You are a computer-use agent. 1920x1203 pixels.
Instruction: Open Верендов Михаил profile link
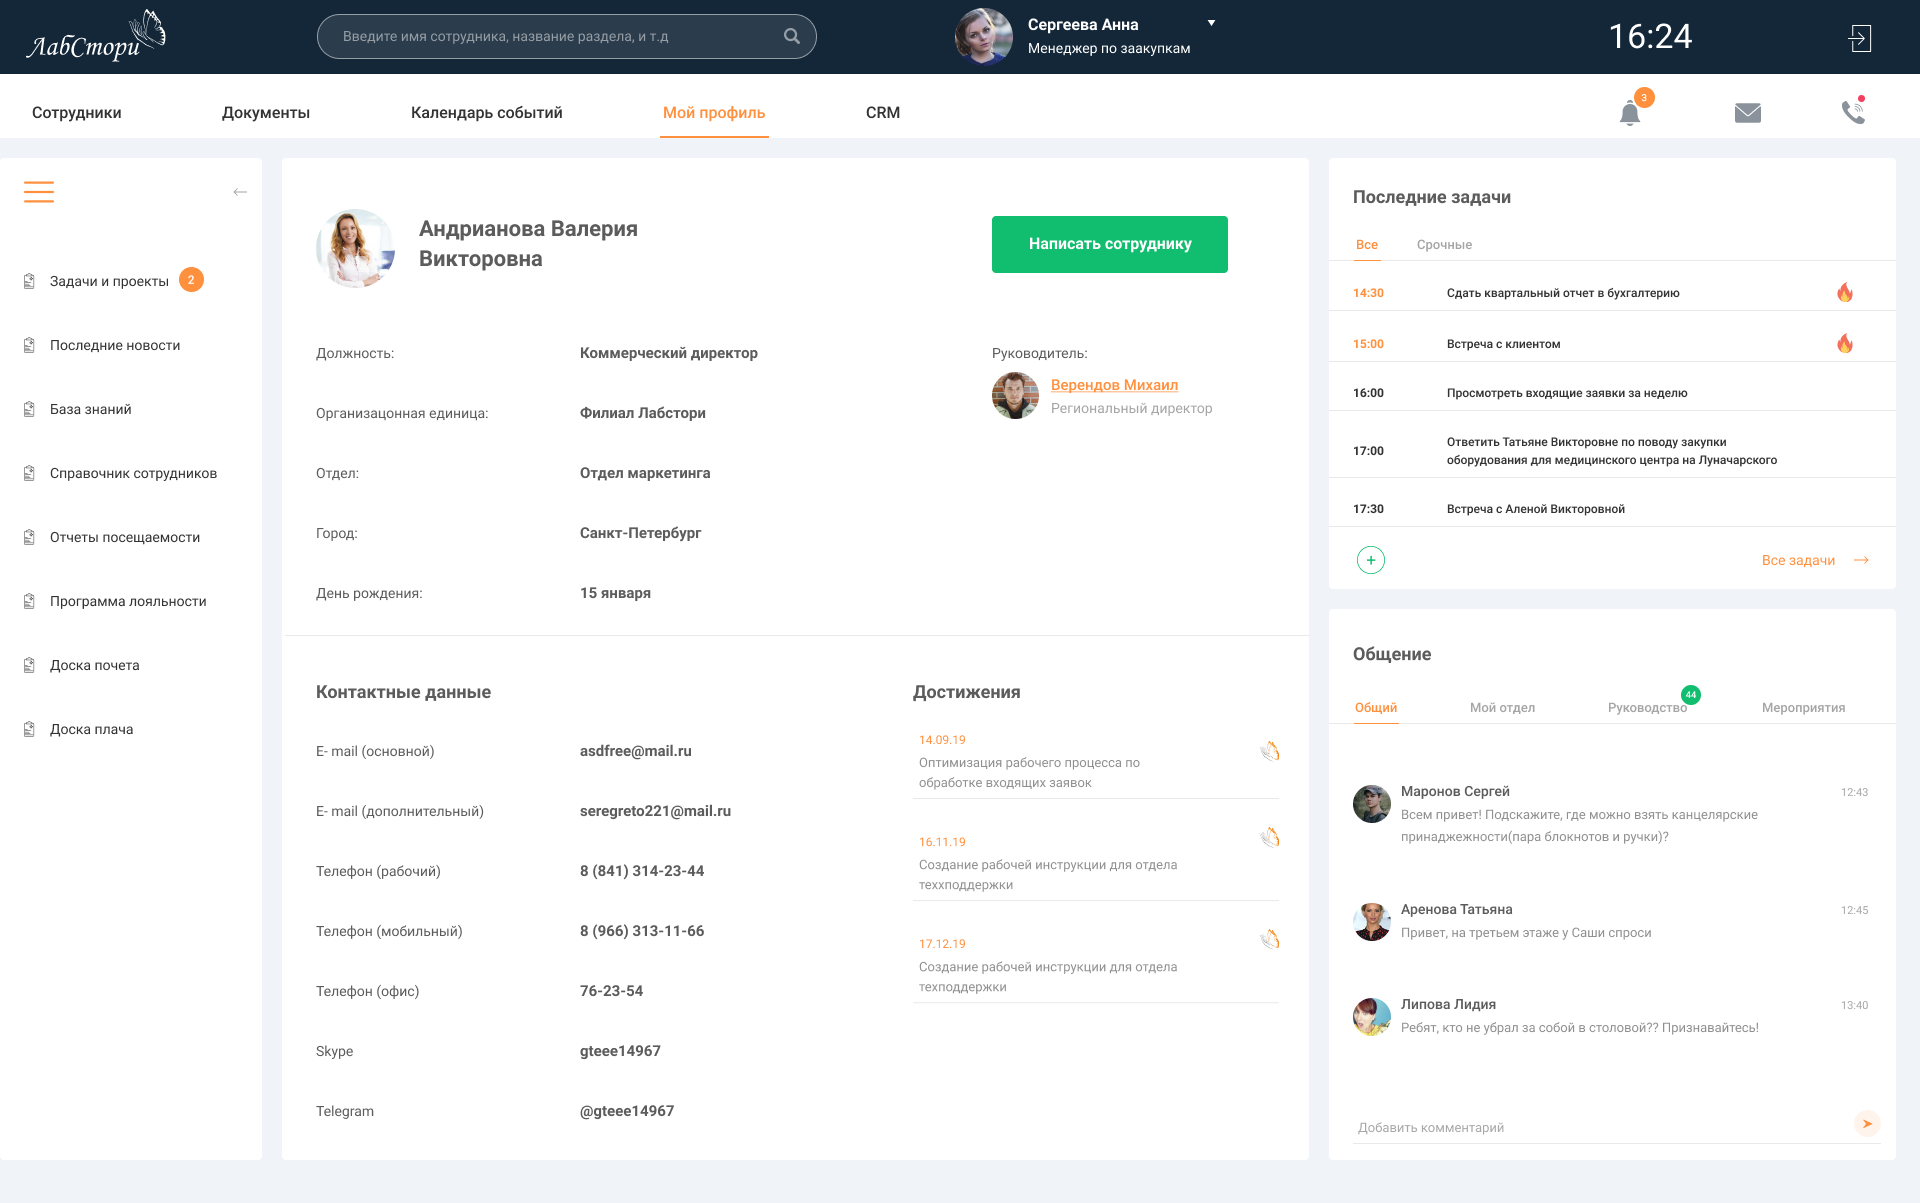point(1114,385)
